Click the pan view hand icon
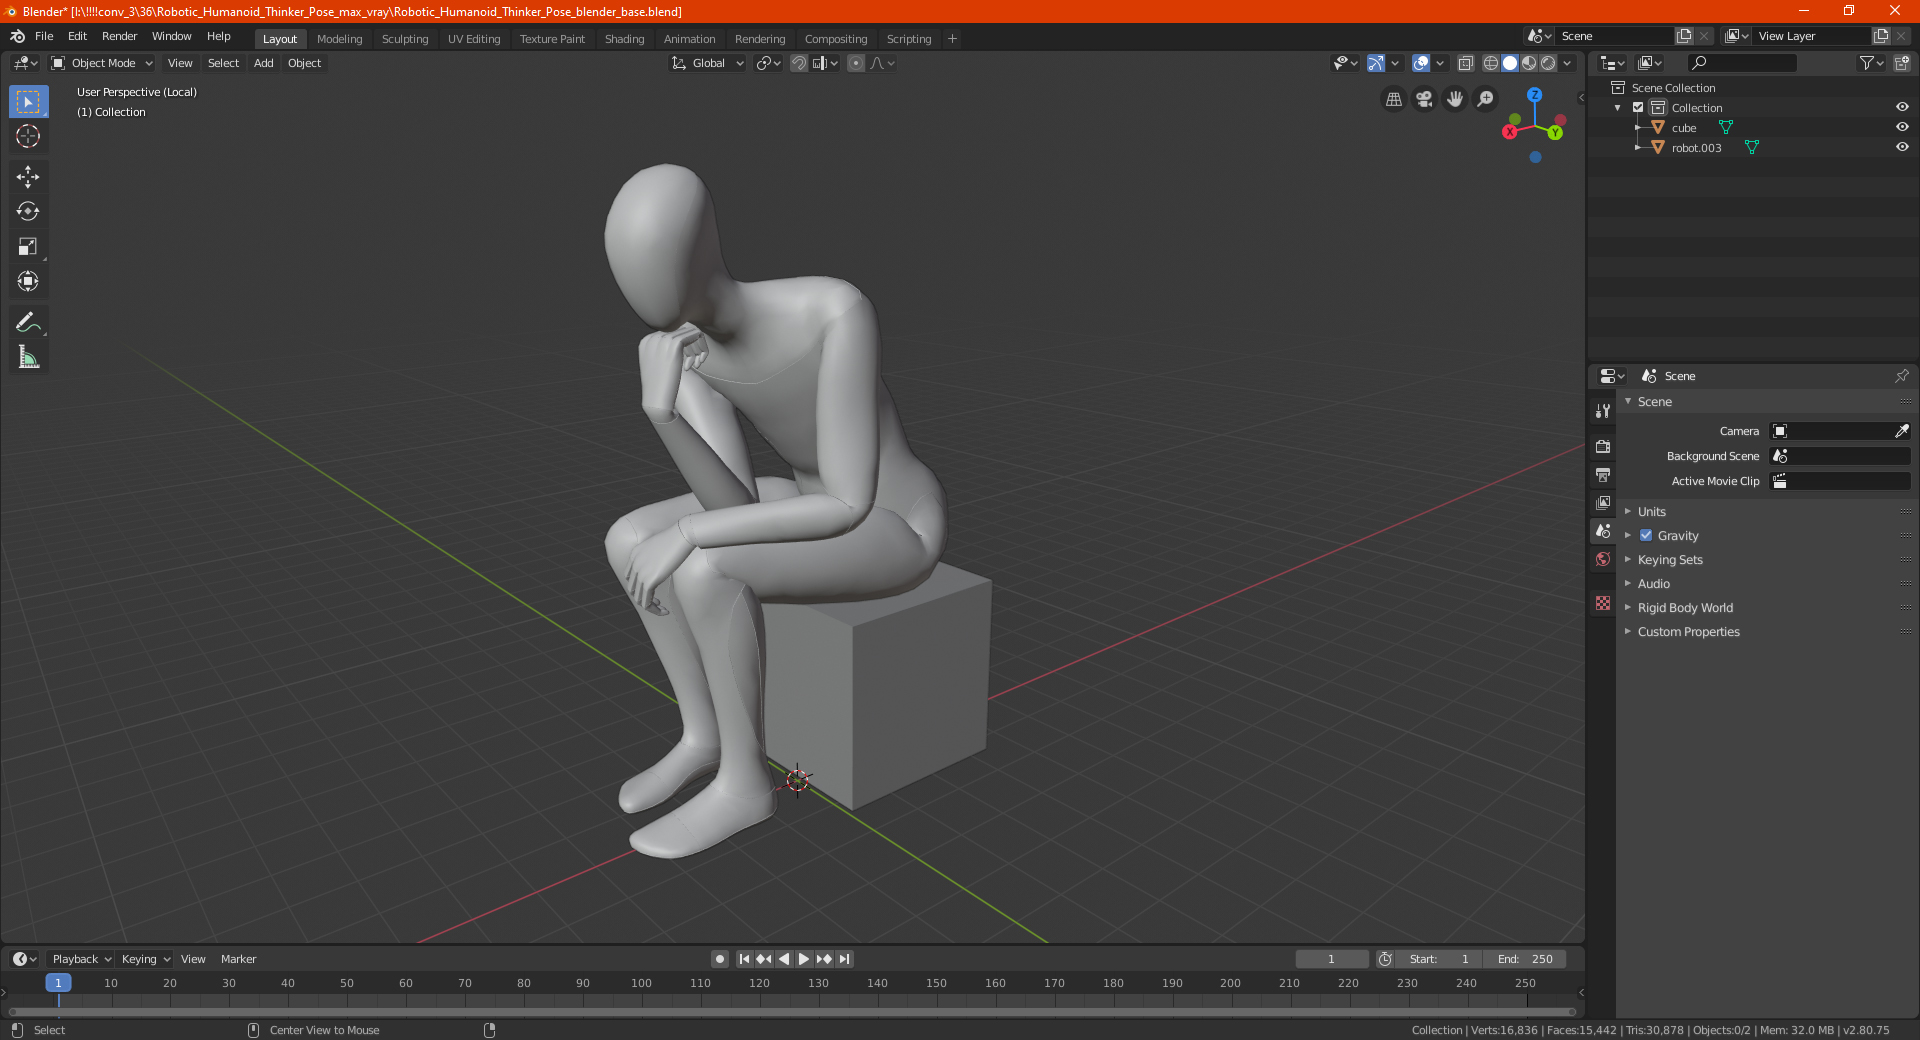The image size is (1920, 1040). click(x=1455, y=99)
